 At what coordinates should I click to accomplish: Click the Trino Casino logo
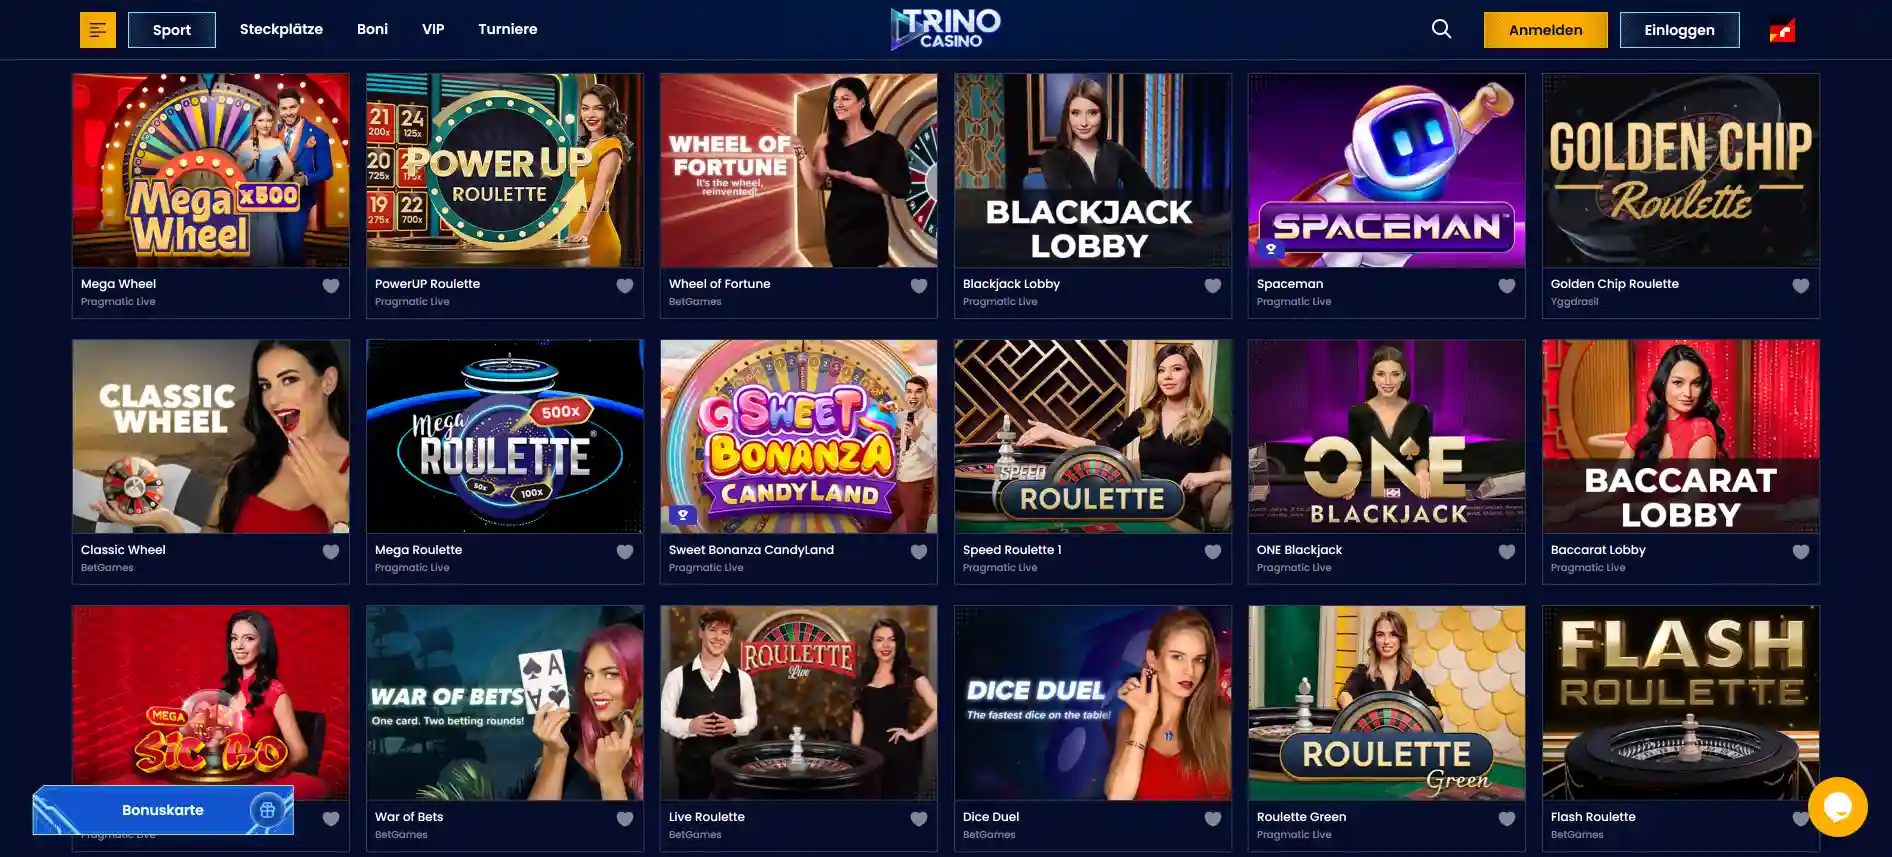pos(946,29)
